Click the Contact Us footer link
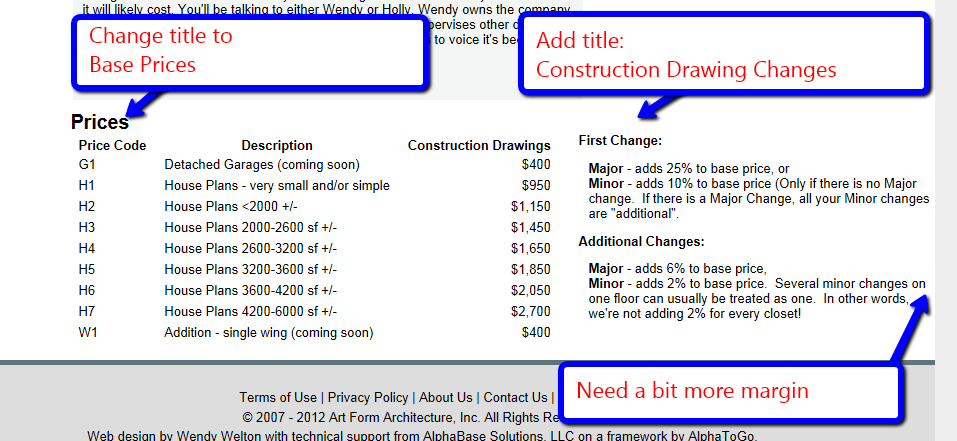Image resolution: width=957 pixels, height=441 pixels. (515, 397)
